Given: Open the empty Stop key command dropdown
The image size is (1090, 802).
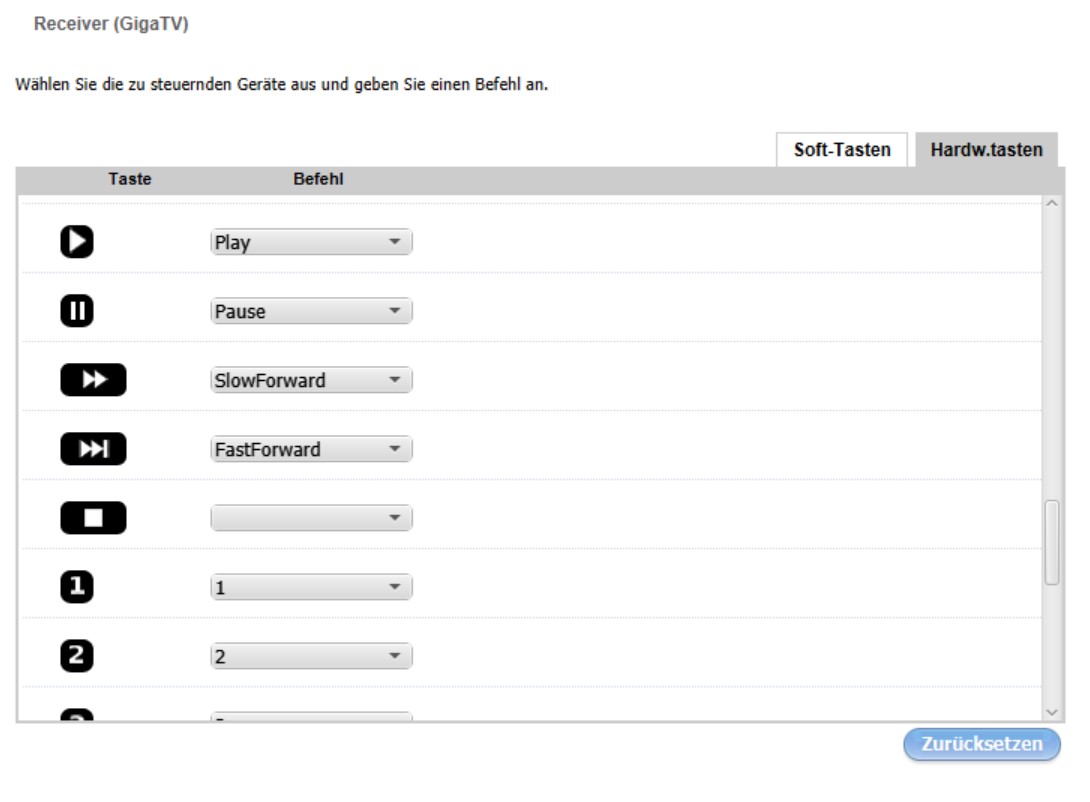Looking at the screenshot, I should pyautogui.click(x=311, y=518).
